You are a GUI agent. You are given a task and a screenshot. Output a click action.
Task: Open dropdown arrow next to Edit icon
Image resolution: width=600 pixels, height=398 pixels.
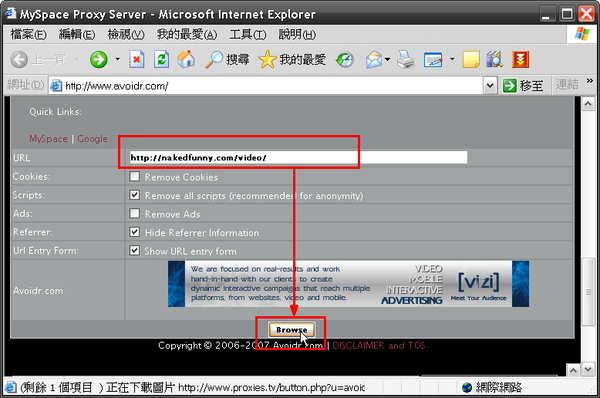[452, 59]
